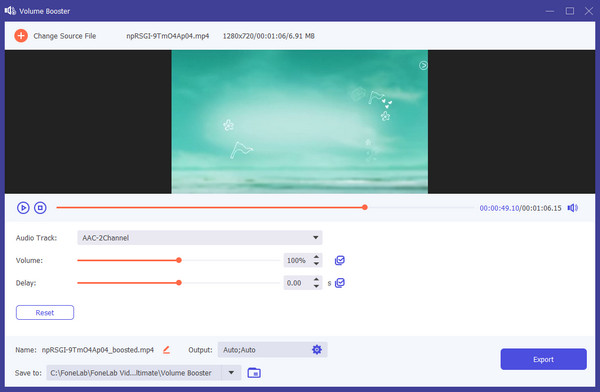Click the Change Source File label
Image resolution: width=600 pixels, height=392 pixels.
click(x=65, y=36)
